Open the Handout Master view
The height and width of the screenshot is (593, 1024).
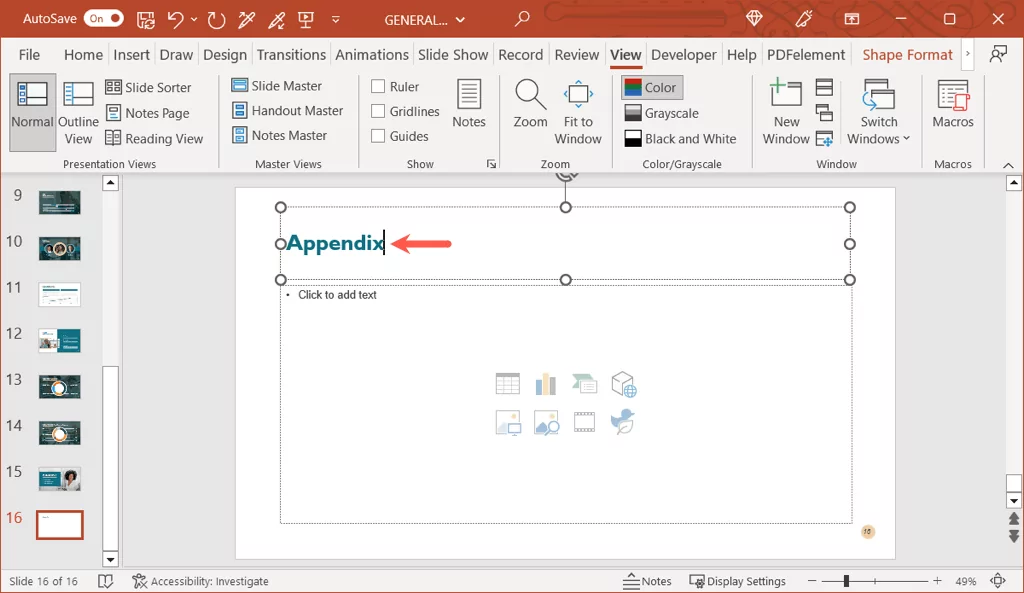tap(287, 110)
